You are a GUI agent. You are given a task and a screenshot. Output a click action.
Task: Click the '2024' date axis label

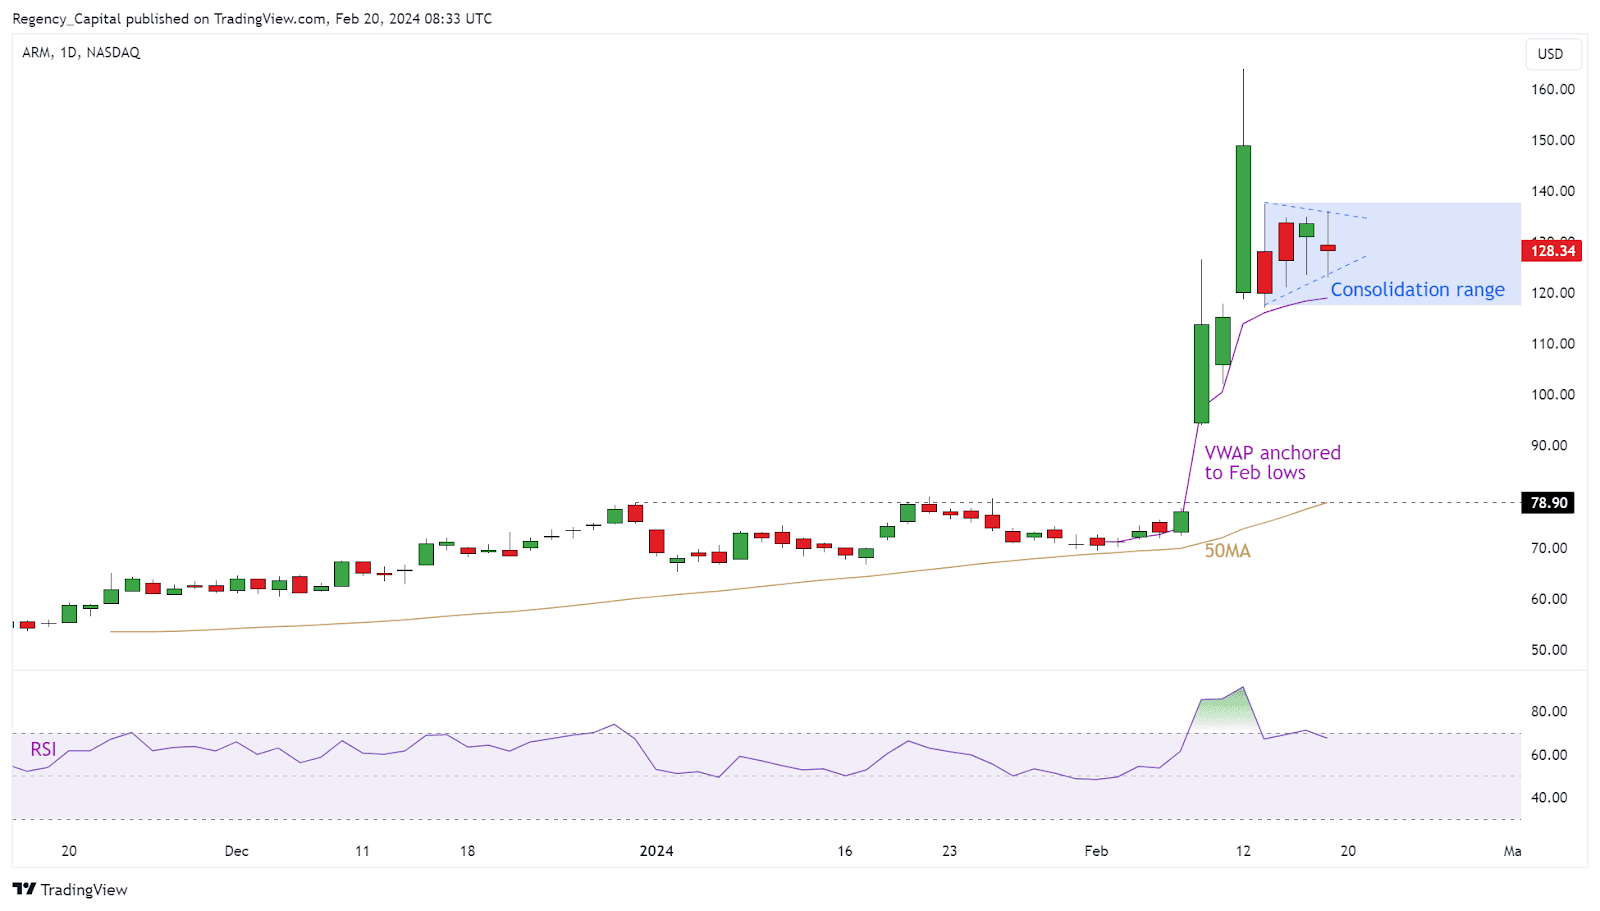click(656, 851)
